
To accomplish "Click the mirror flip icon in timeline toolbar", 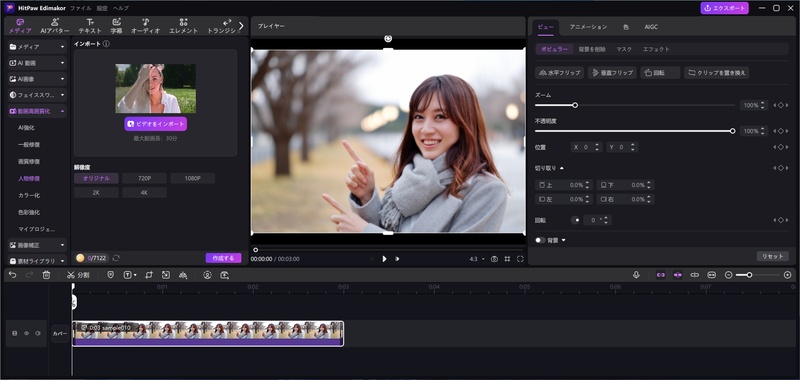I will (183, 275).
